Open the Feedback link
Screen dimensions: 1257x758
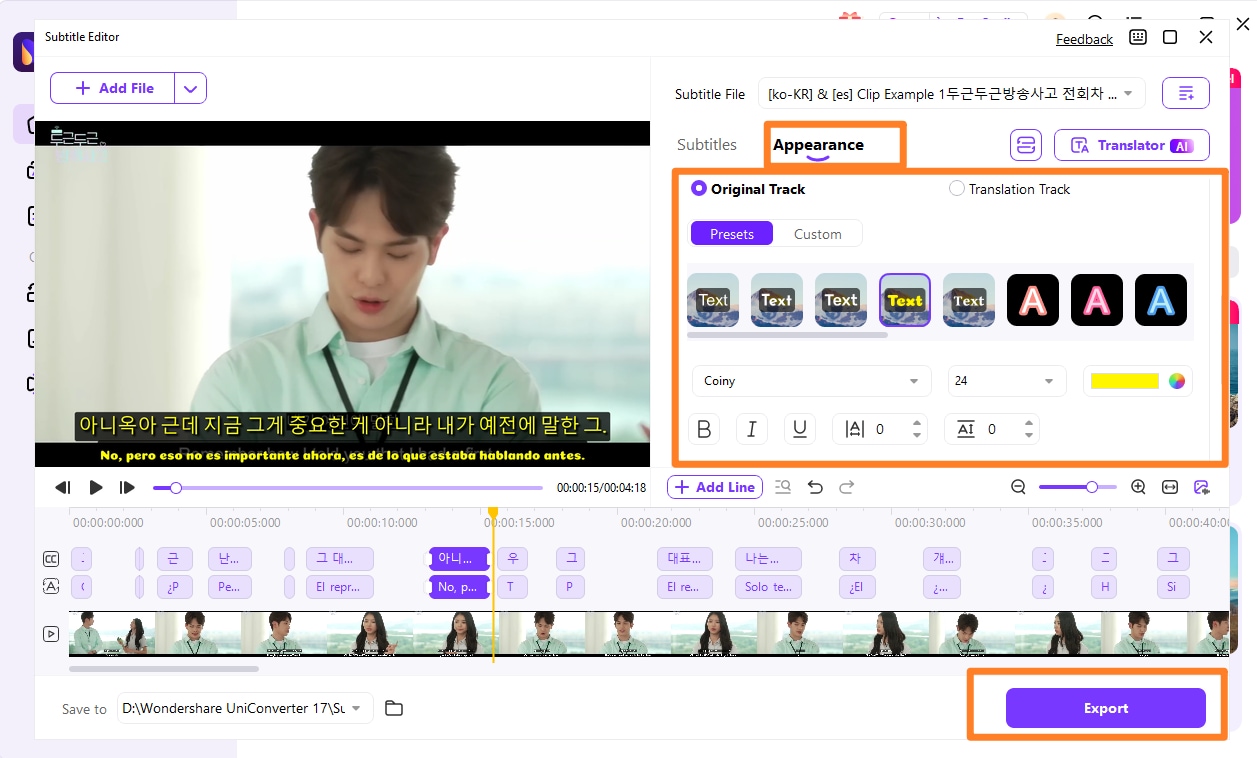coord(1084,39)
